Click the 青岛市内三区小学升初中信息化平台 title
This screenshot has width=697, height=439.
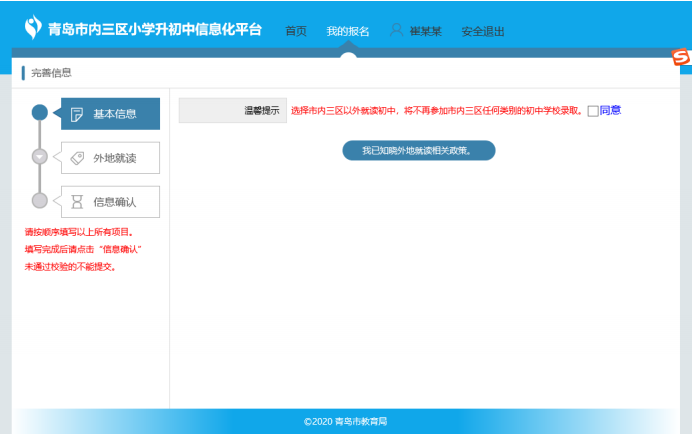coord(155,29)
